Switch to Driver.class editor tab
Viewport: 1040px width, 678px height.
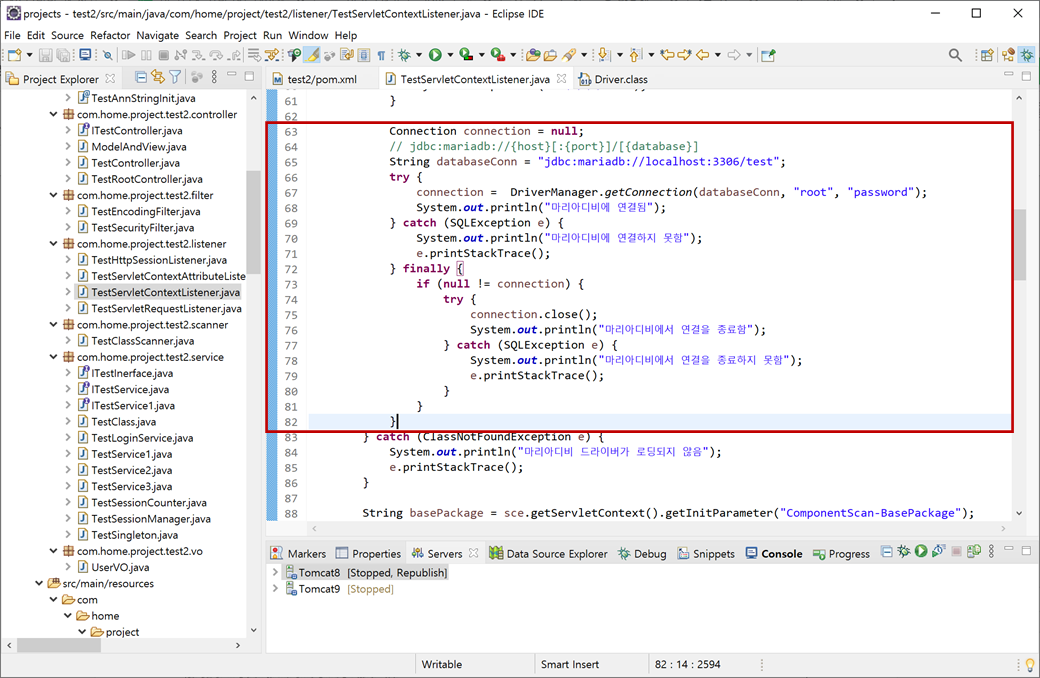[613, 79]
